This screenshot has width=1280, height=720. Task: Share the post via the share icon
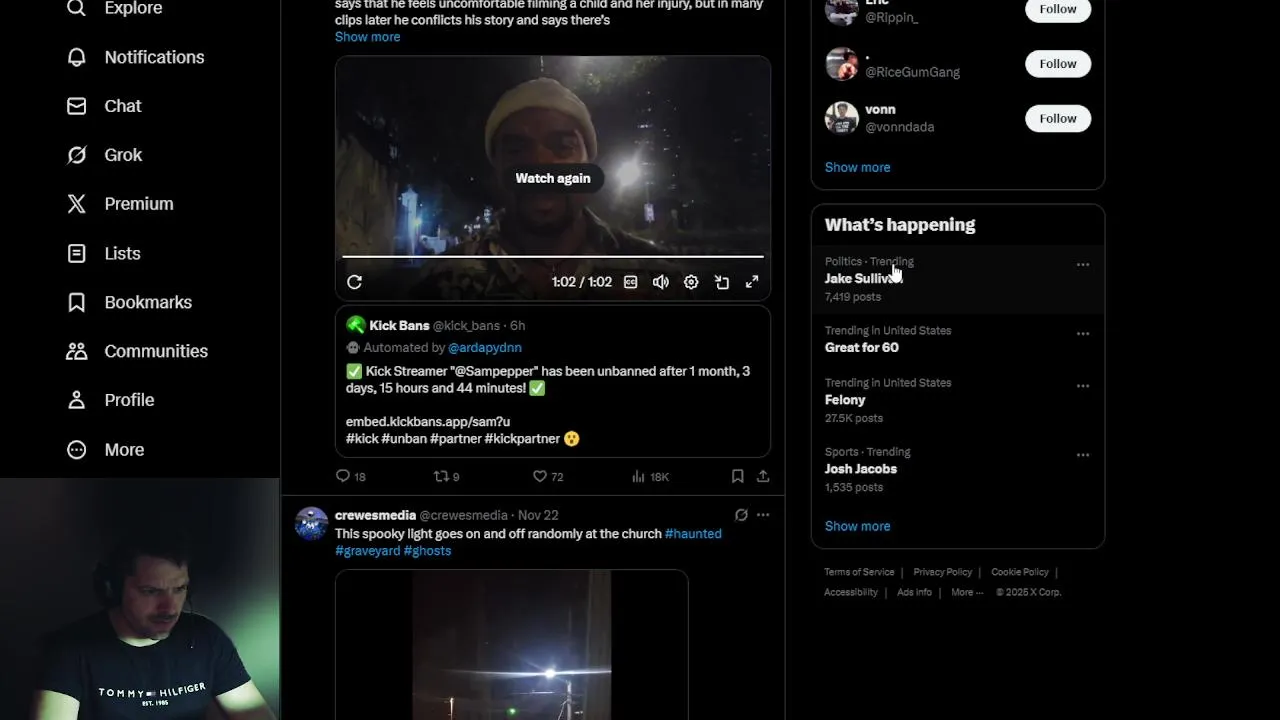point(763,477)
